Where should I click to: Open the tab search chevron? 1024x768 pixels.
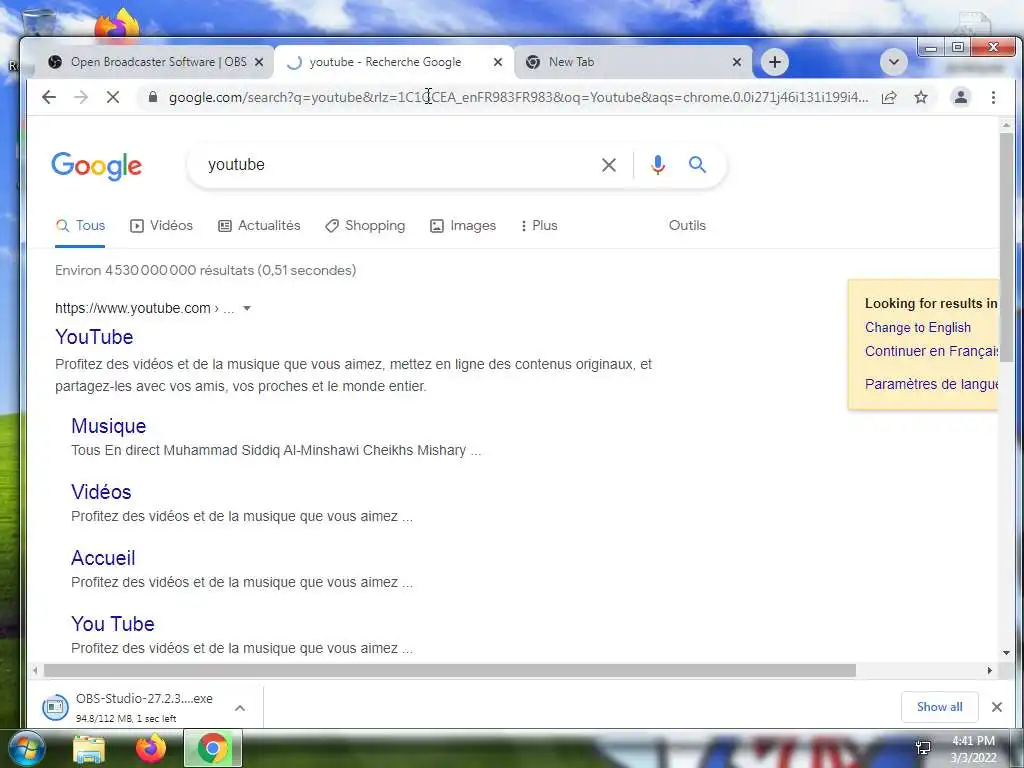893,62
